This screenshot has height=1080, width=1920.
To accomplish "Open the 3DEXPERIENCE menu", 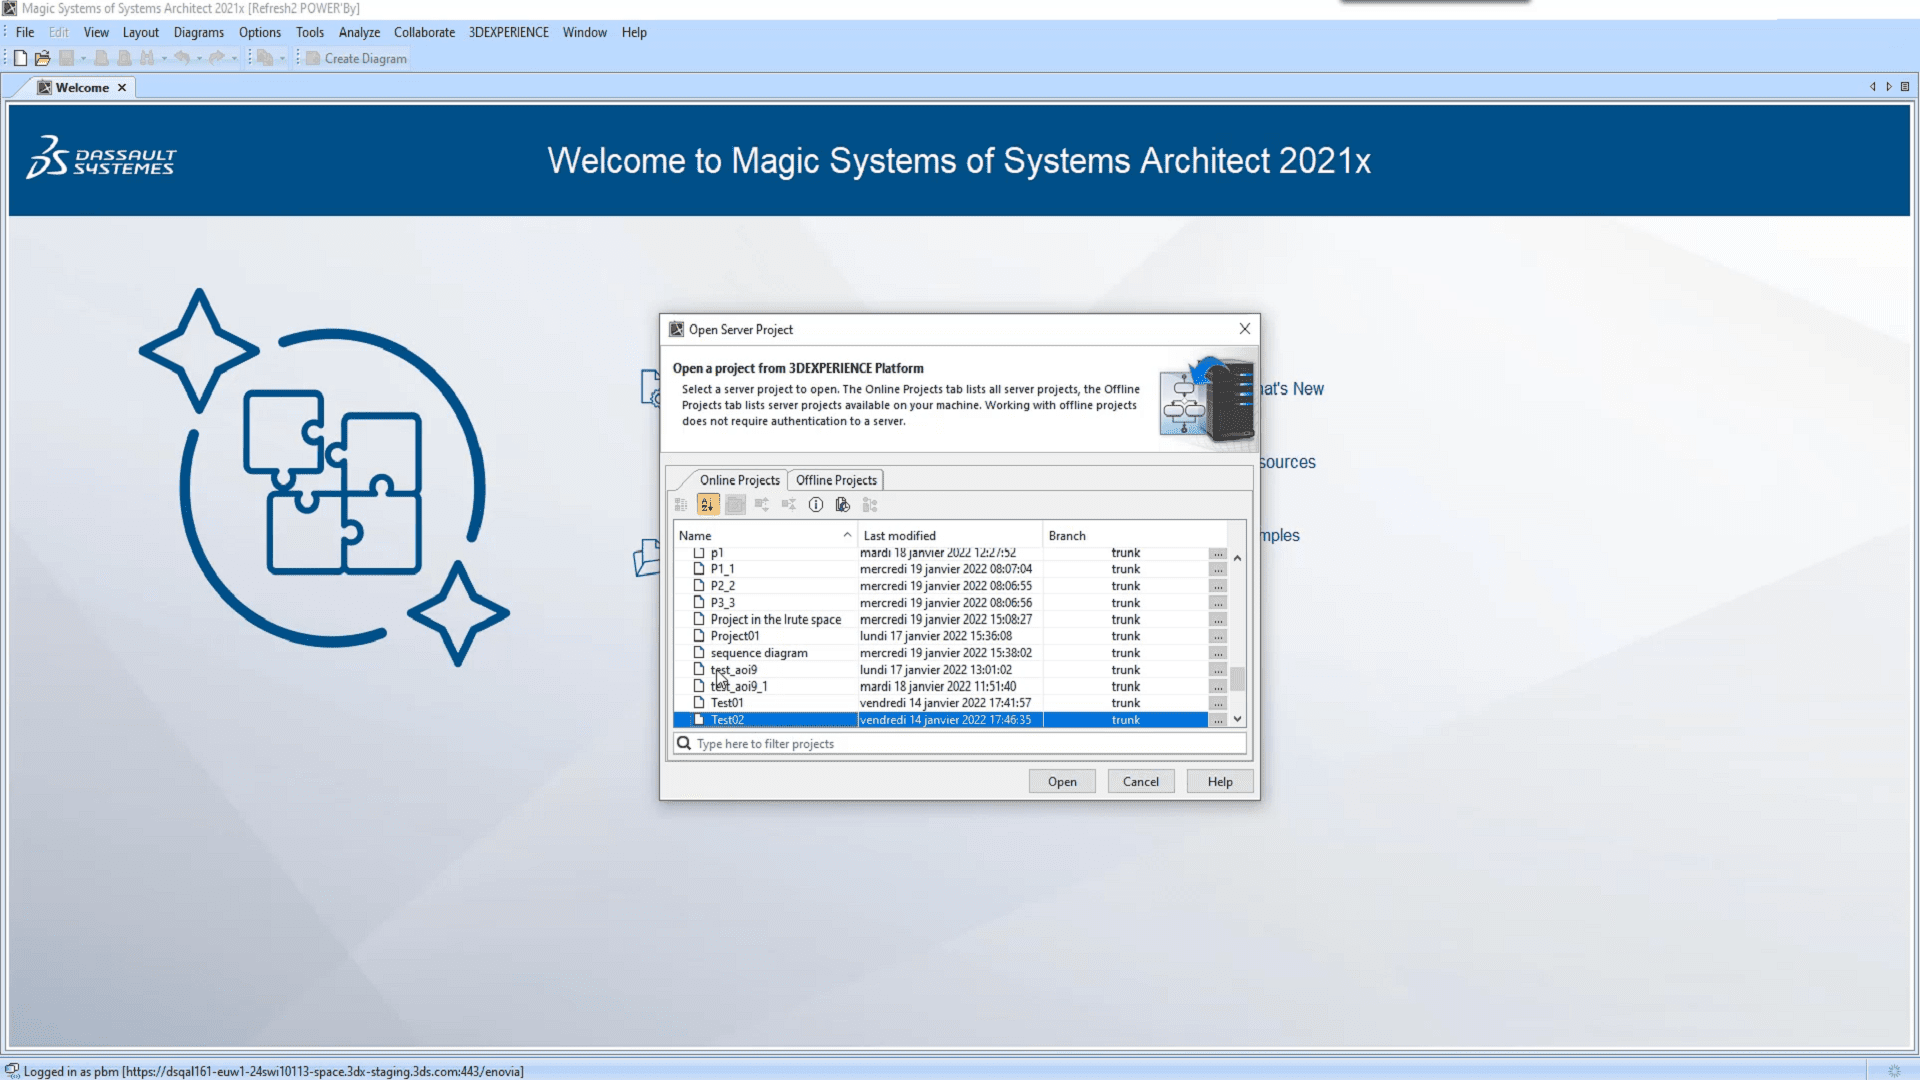I will 508,32.
